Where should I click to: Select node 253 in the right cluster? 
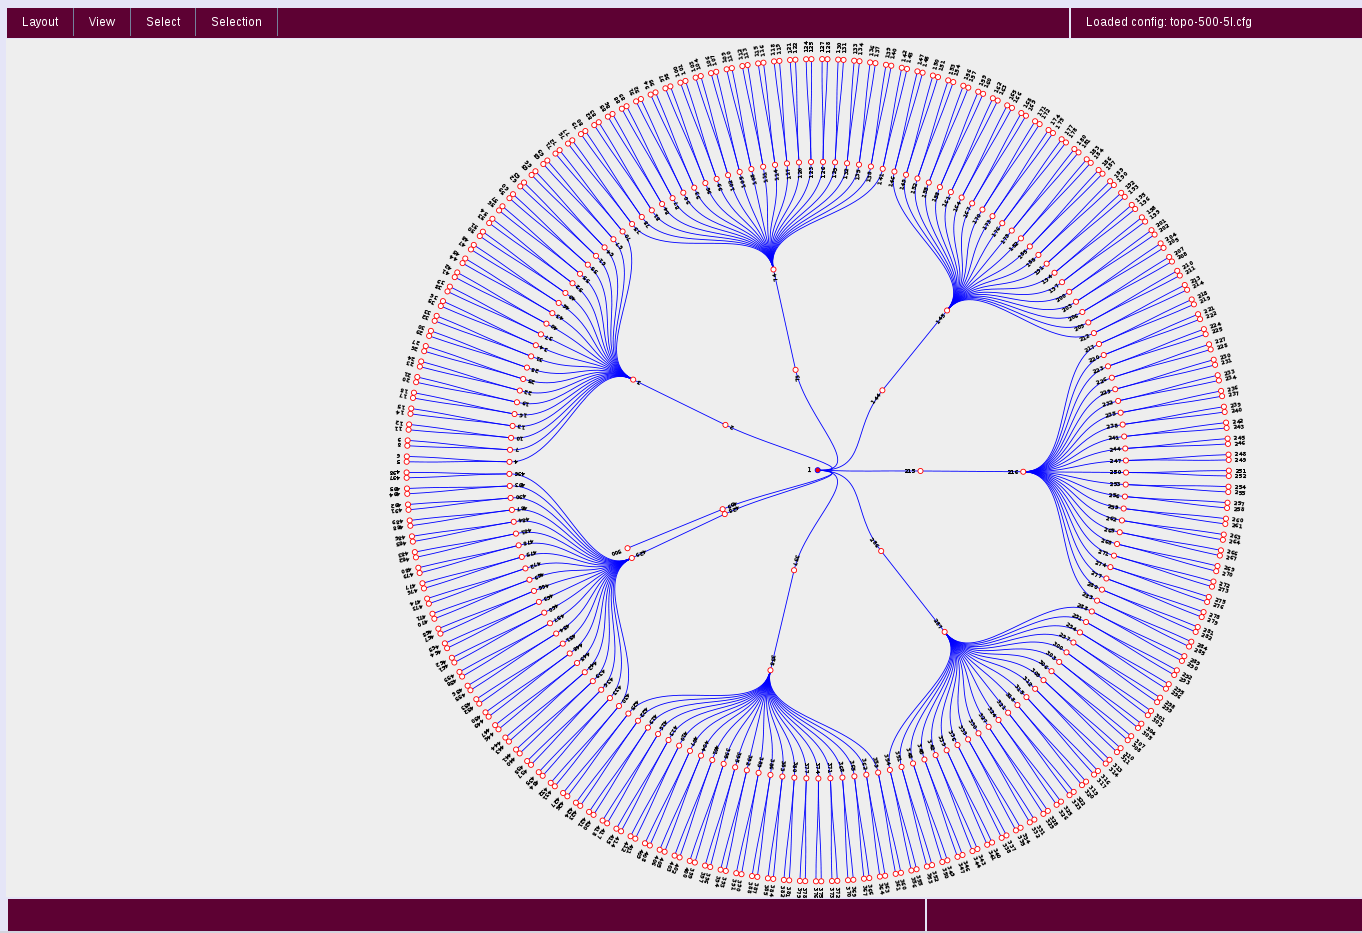pyautogui.click(x=1126, y=484)
